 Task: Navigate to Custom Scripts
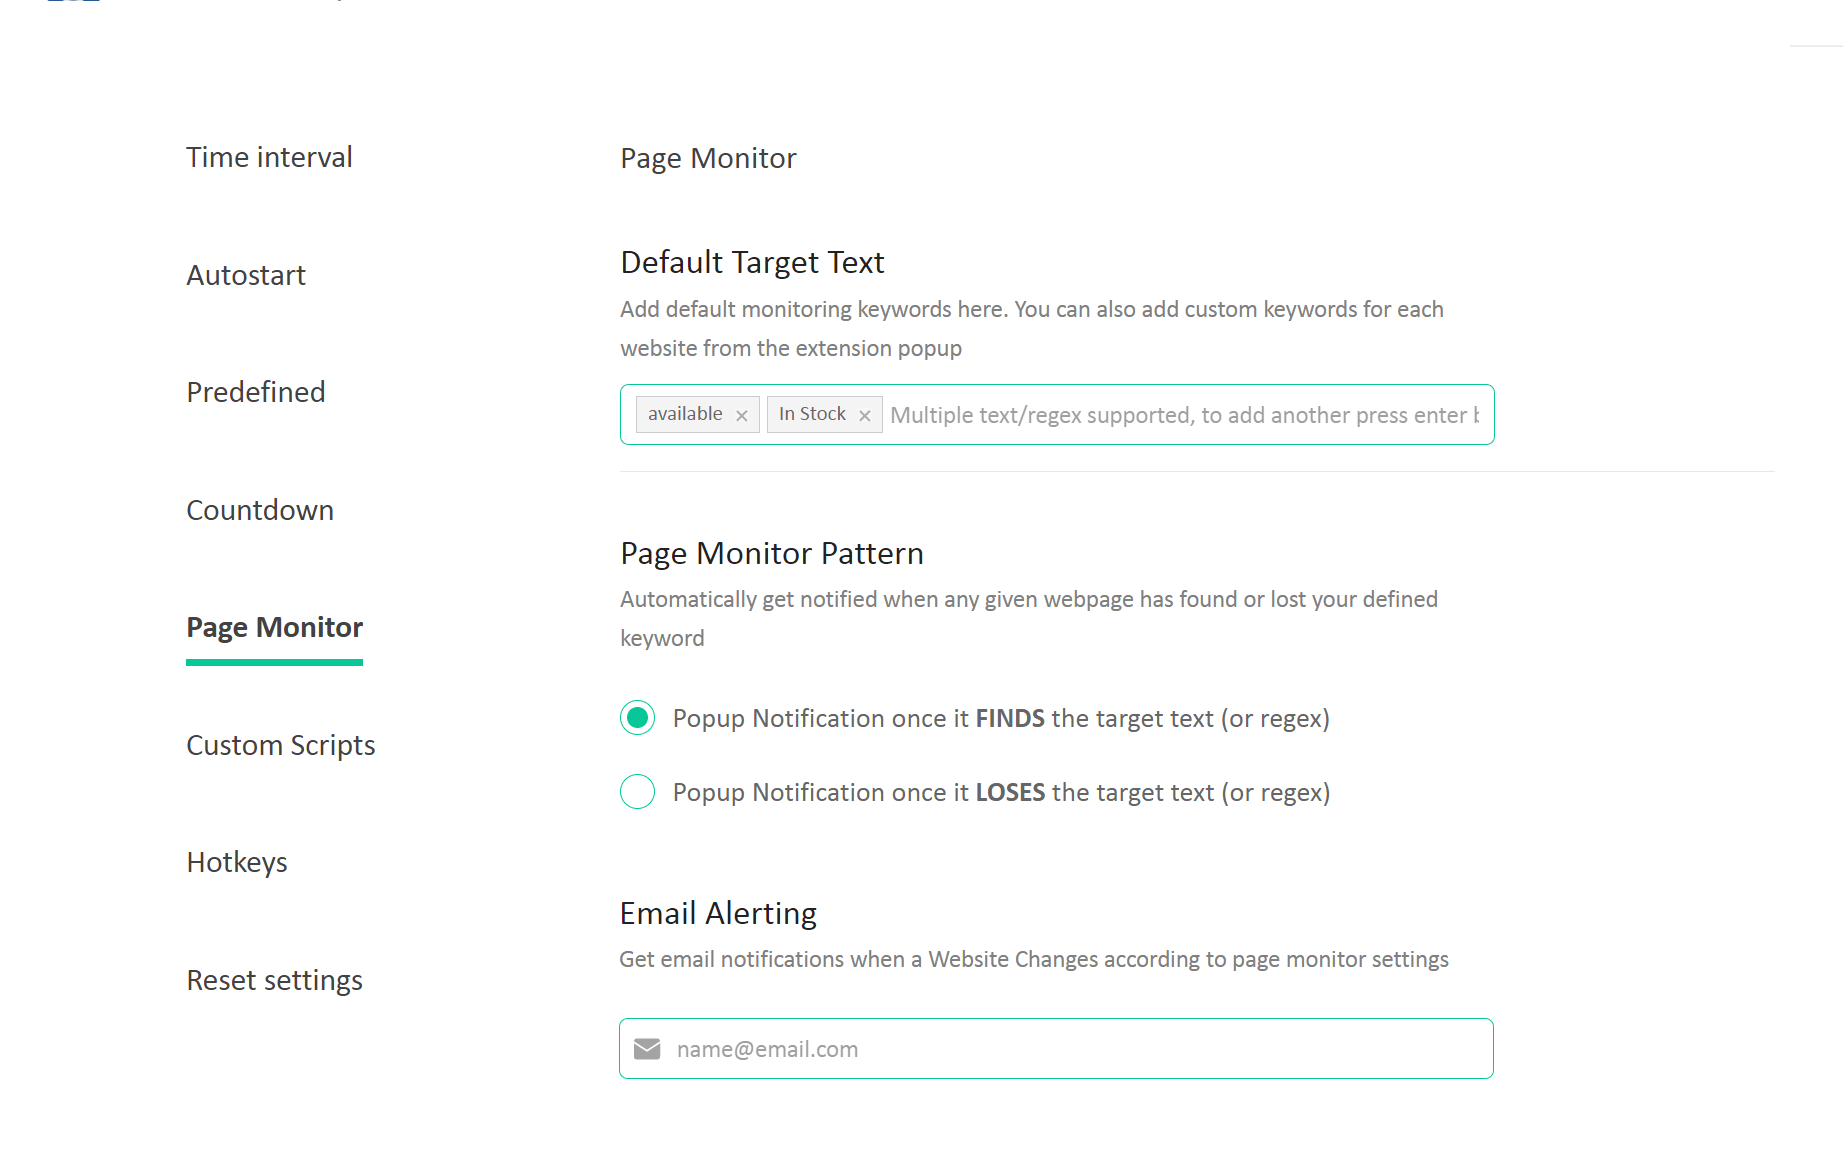[x=281, y=745]
